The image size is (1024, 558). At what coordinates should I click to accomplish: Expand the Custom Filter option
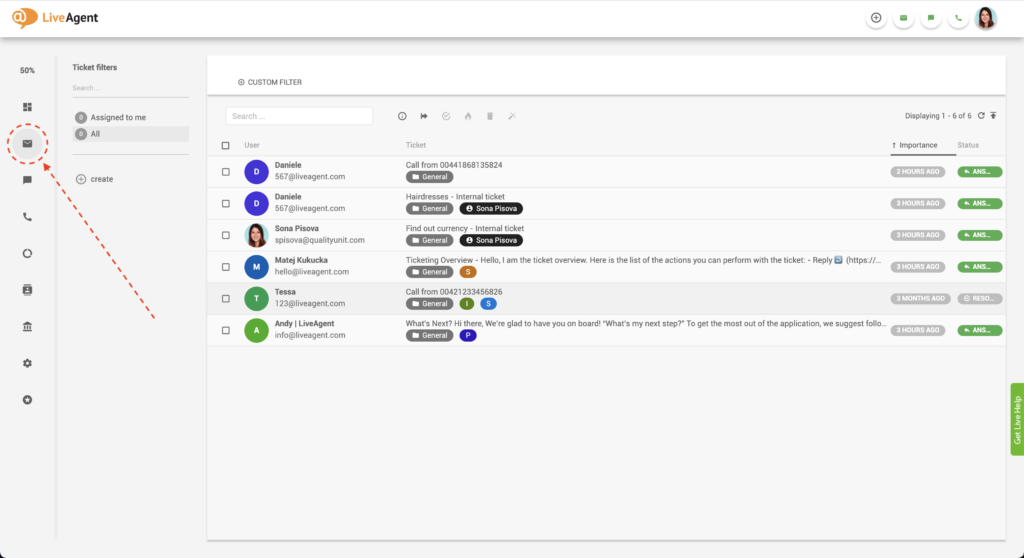270,82
